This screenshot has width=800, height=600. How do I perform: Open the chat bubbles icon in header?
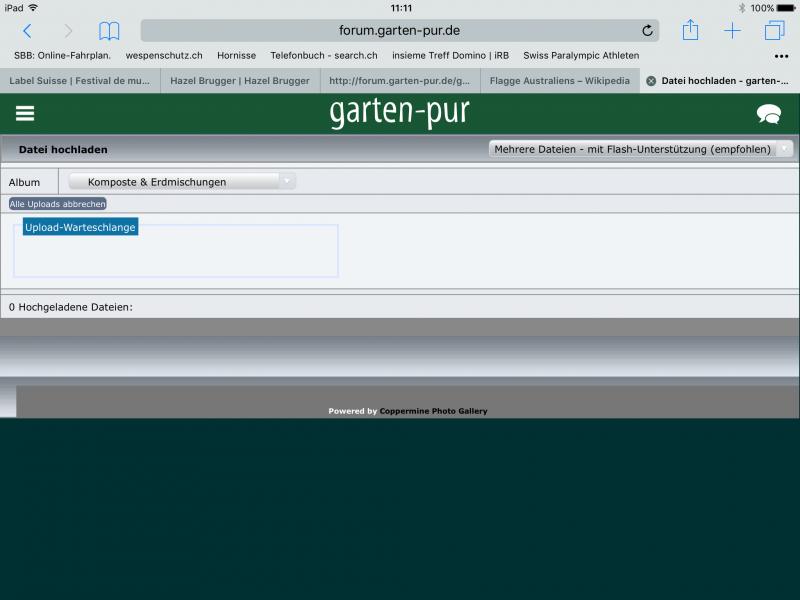[768, 114]
